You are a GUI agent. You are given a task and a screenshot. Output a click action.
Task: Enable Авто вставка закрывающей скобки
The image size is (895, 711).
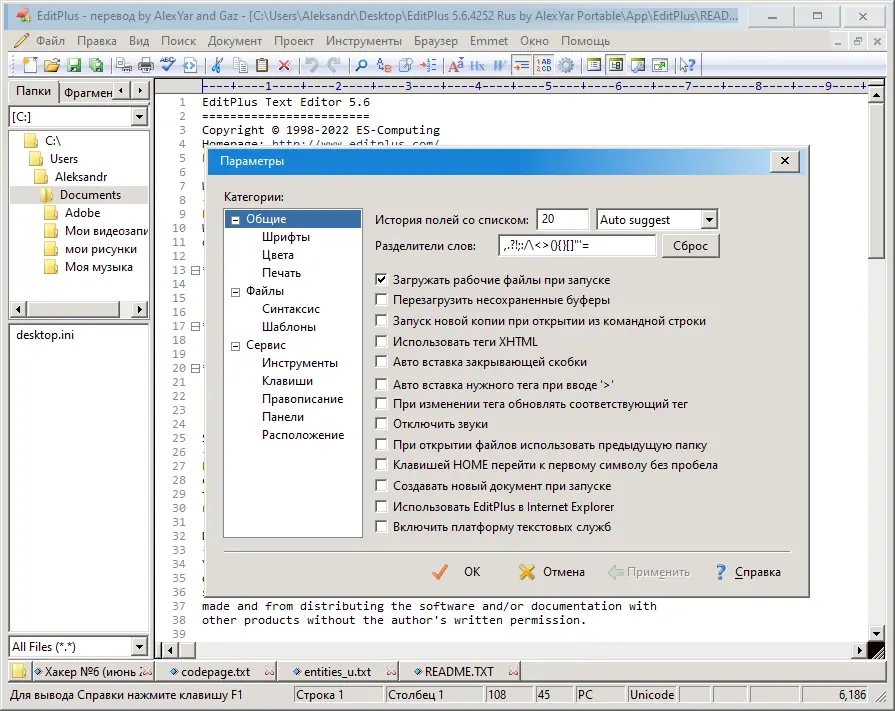coord(381,361)
